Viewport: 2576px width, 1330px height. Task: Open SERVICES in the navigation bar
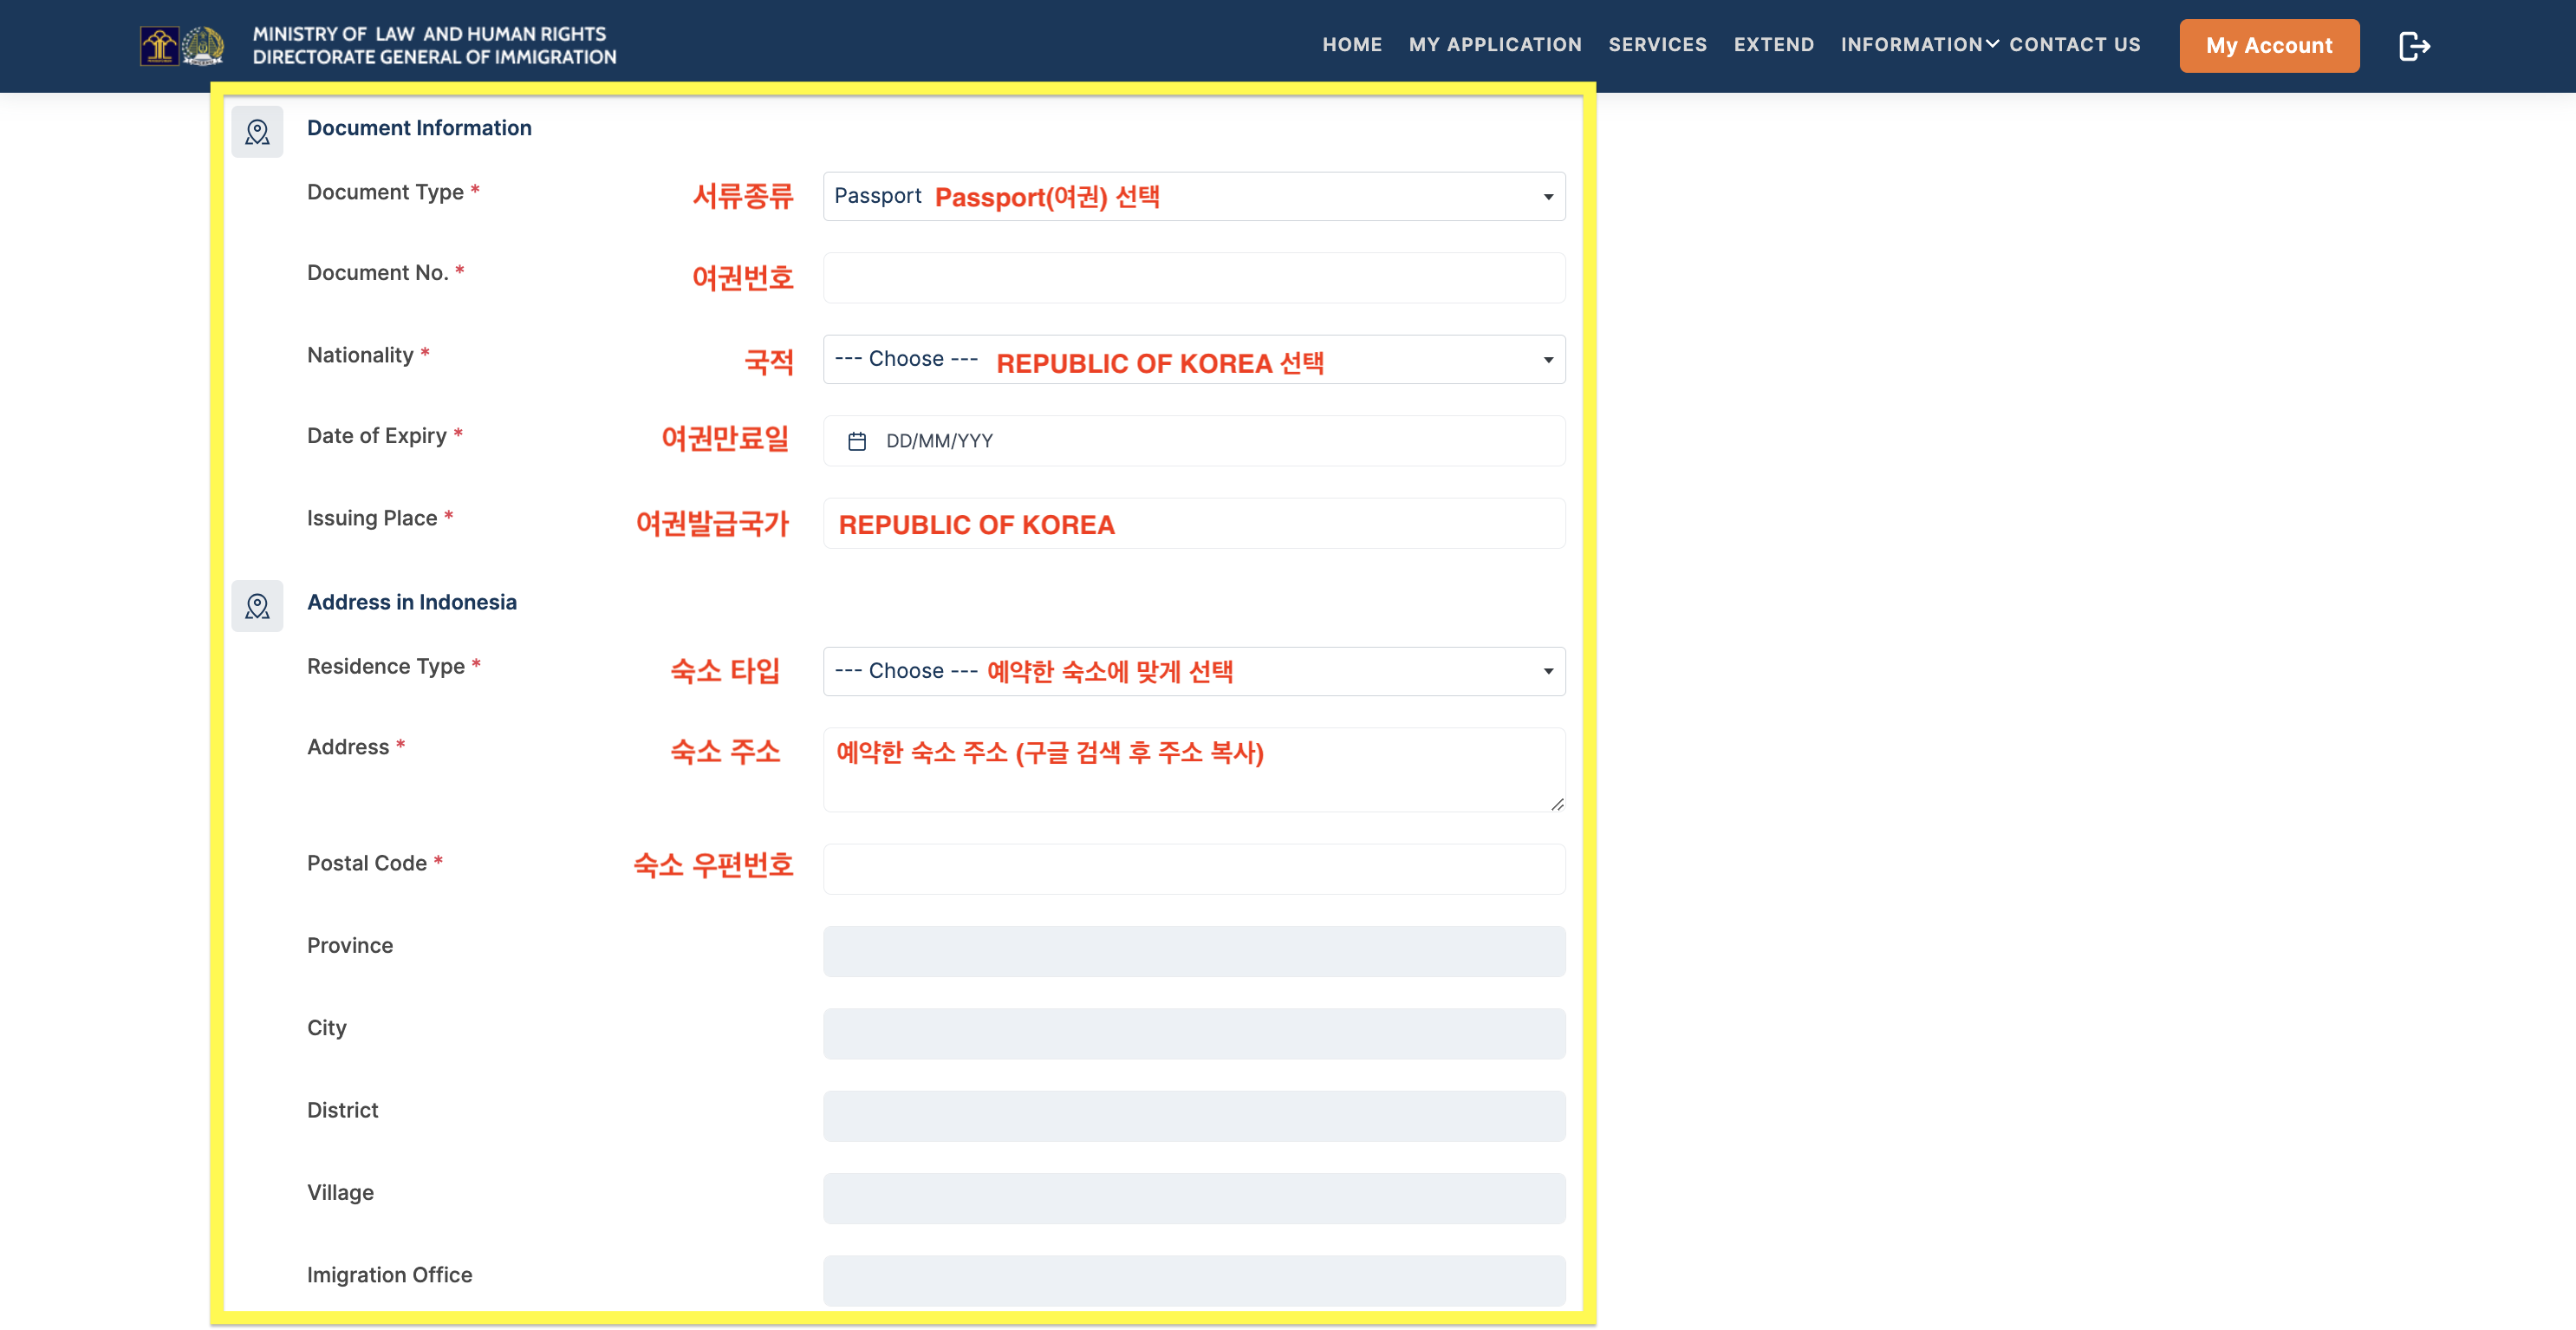pos(1657,45)
